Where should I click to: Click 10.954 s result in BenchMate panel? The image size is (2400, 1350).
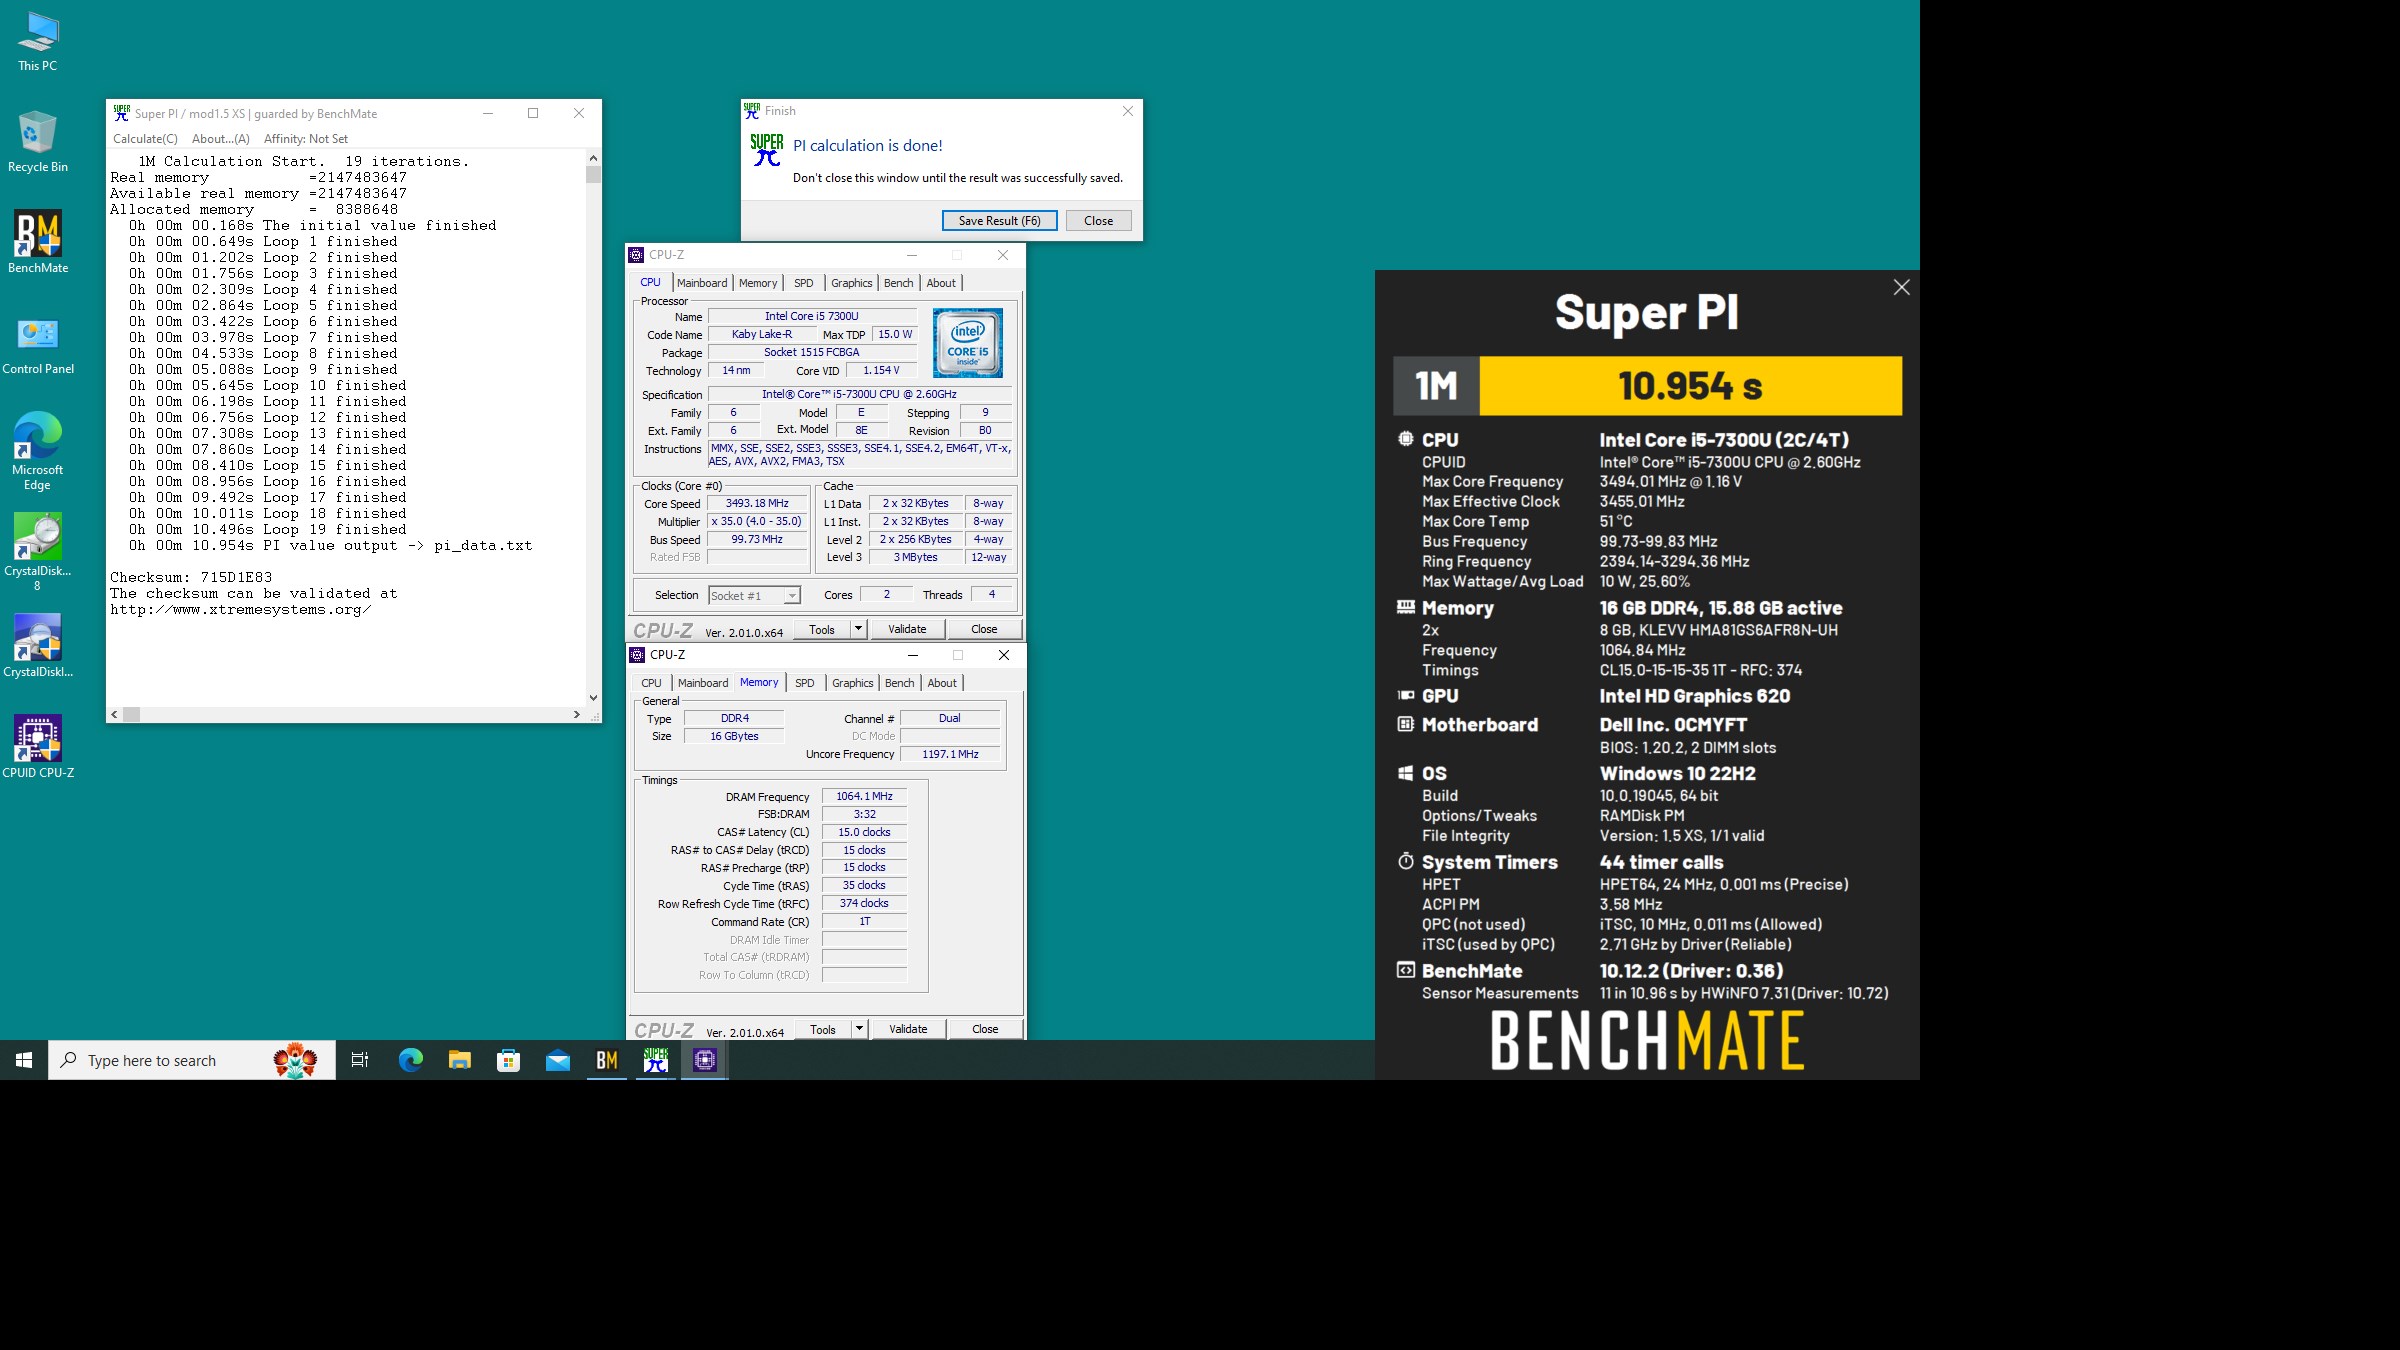point(1690,386)
